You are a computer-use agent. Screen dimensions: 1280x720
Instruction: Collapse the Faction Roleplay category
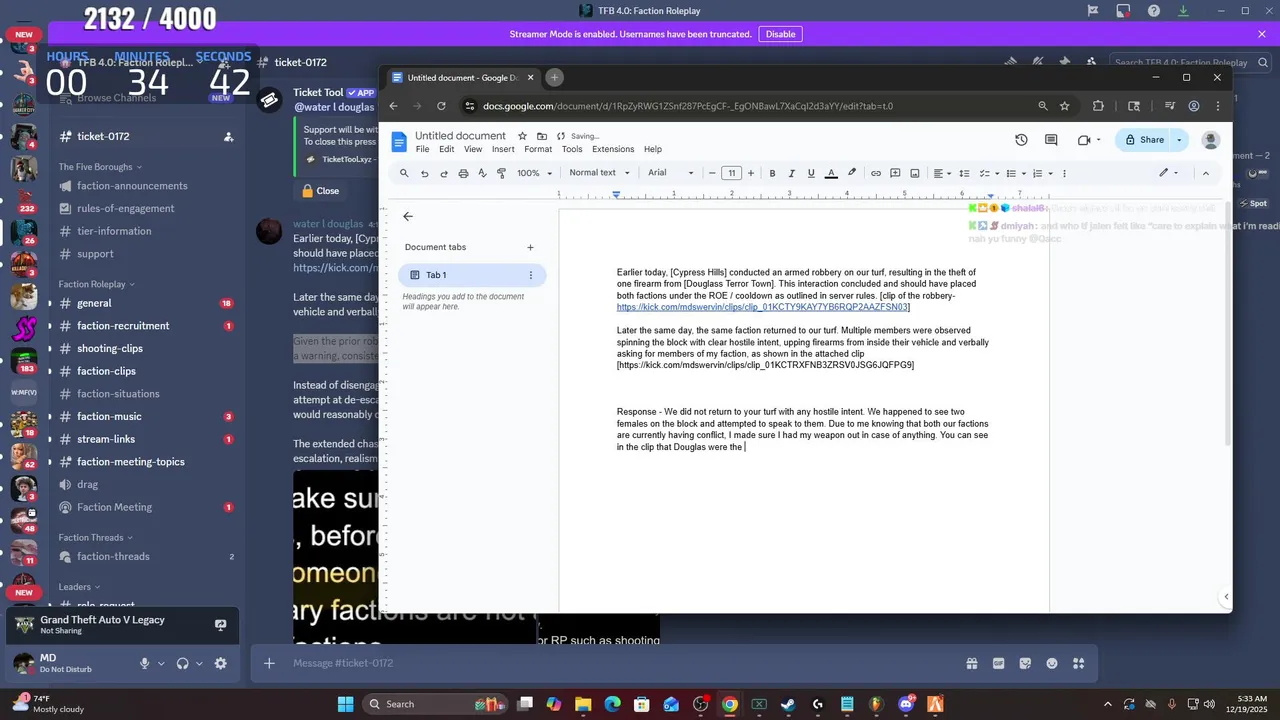[96, 284]
